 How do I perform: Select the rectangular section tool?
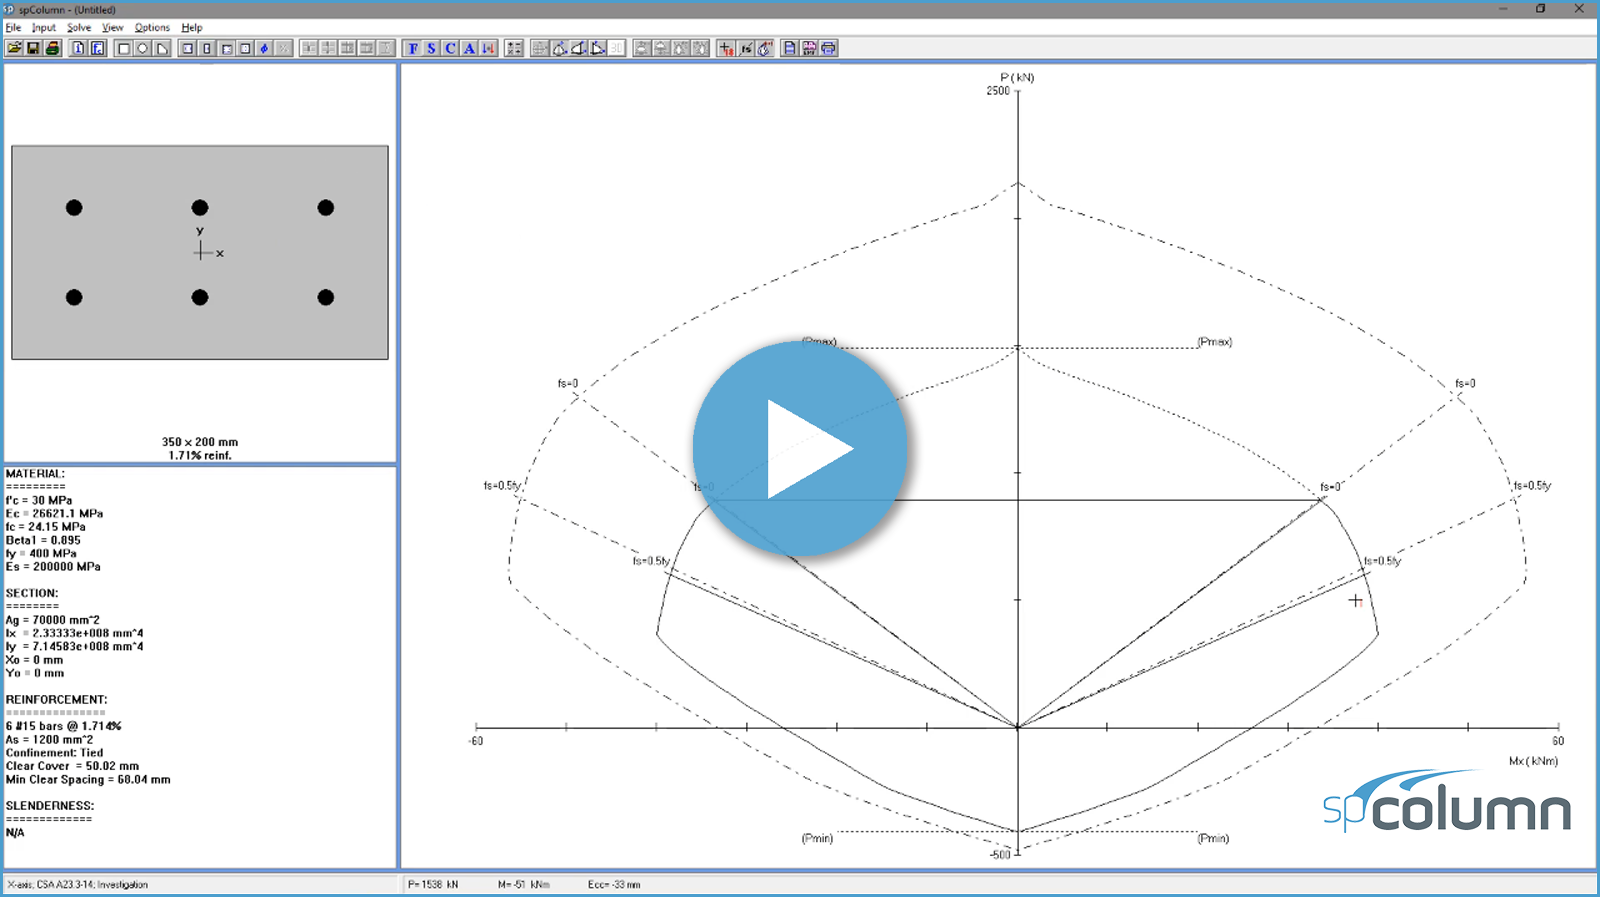coord(124,48)
